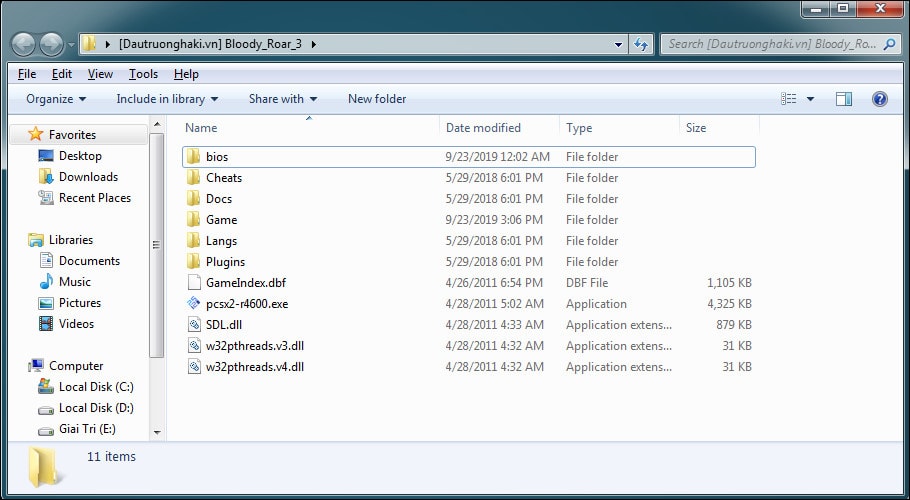Click the Back navigation arrow
Viewport: 910px width, 500px height.
[24, 44]
